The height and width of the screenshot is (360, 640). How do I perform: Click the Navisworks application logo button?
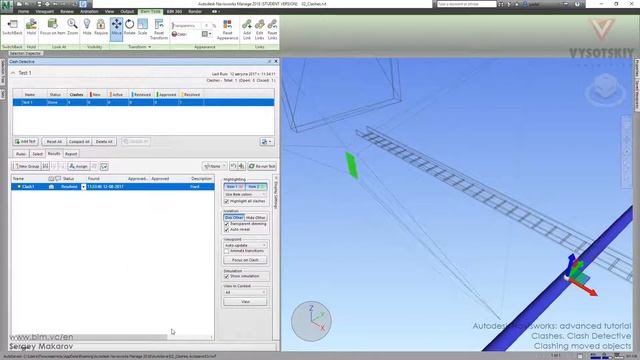pyautogui.click(x=6, y=5)
